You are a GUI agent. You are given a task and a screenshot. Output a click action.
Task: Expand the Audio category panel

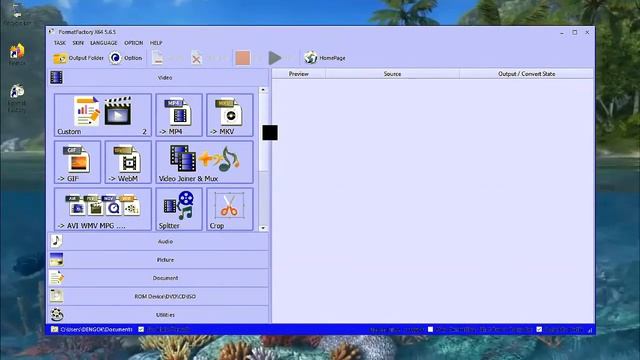158,241
